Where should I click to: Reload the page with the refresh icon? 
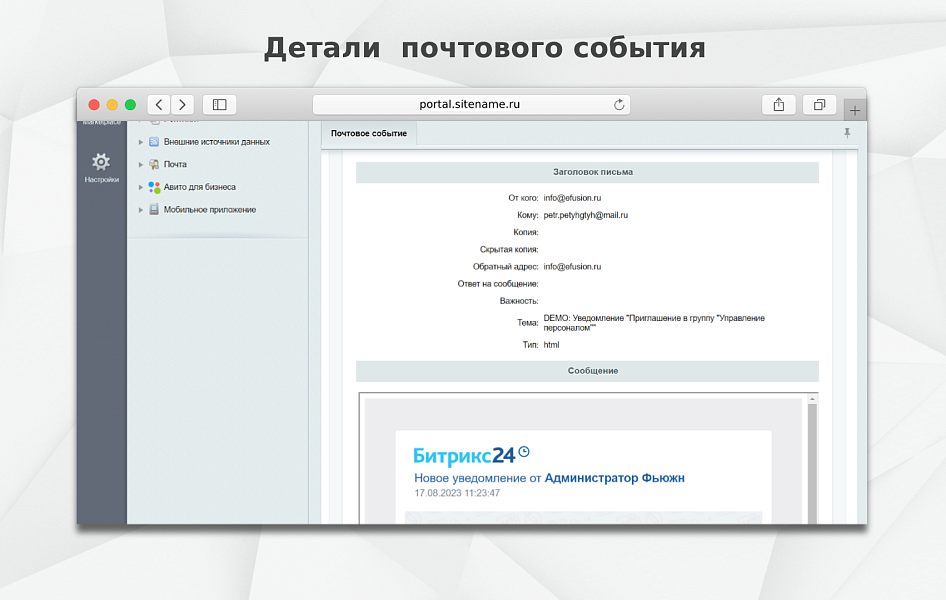619,105
